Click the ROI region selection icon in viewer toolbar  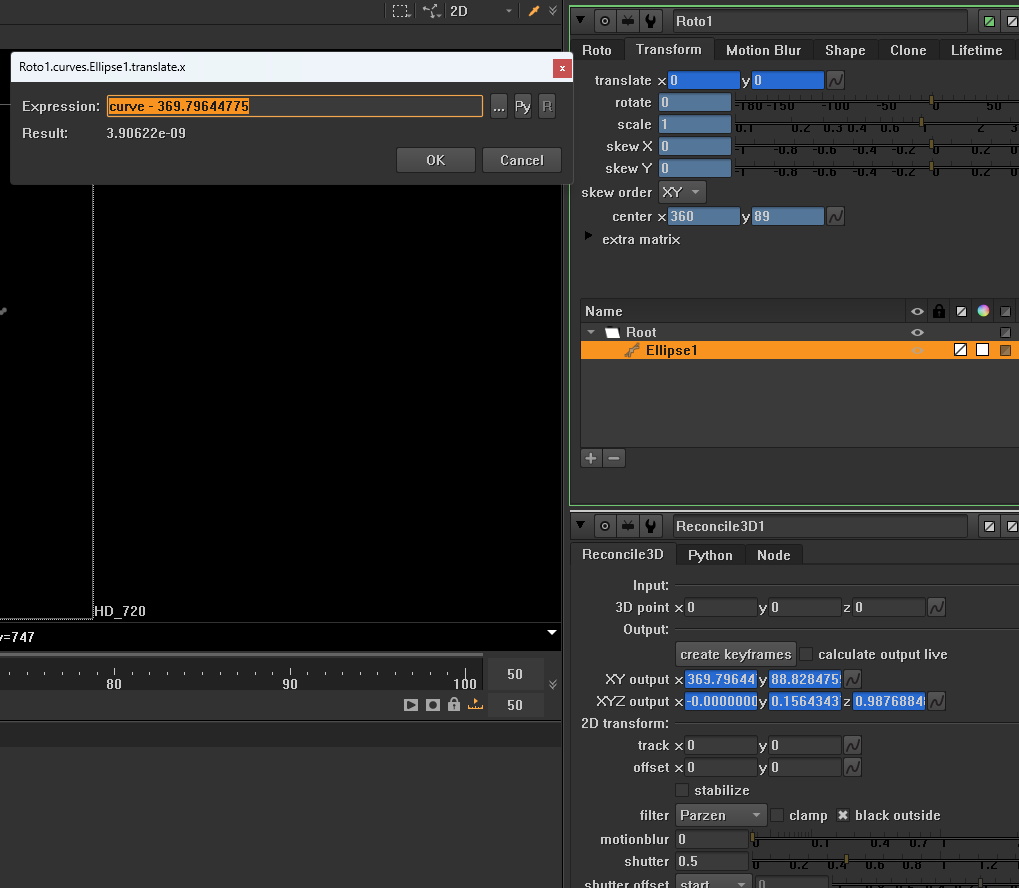tap(401, 10)
